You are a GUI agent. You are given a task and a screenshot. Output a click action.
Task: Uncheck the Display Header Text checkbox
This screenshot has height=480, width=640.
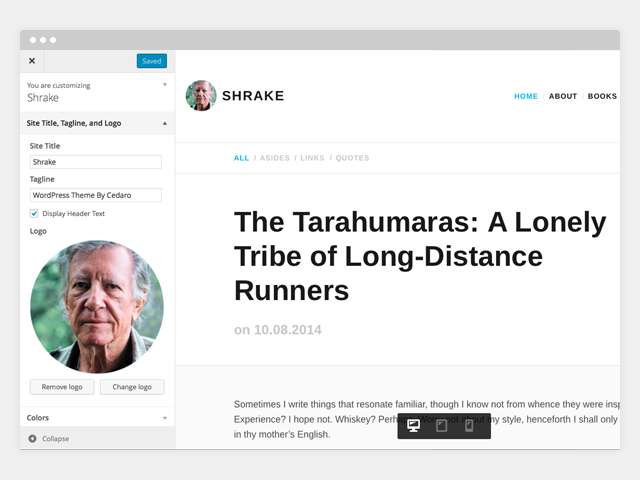tap(34, 213)
